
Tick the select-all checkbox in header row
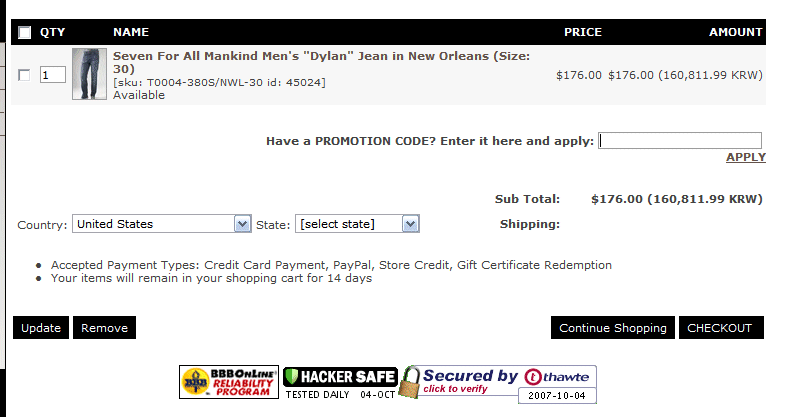point(24,33)
